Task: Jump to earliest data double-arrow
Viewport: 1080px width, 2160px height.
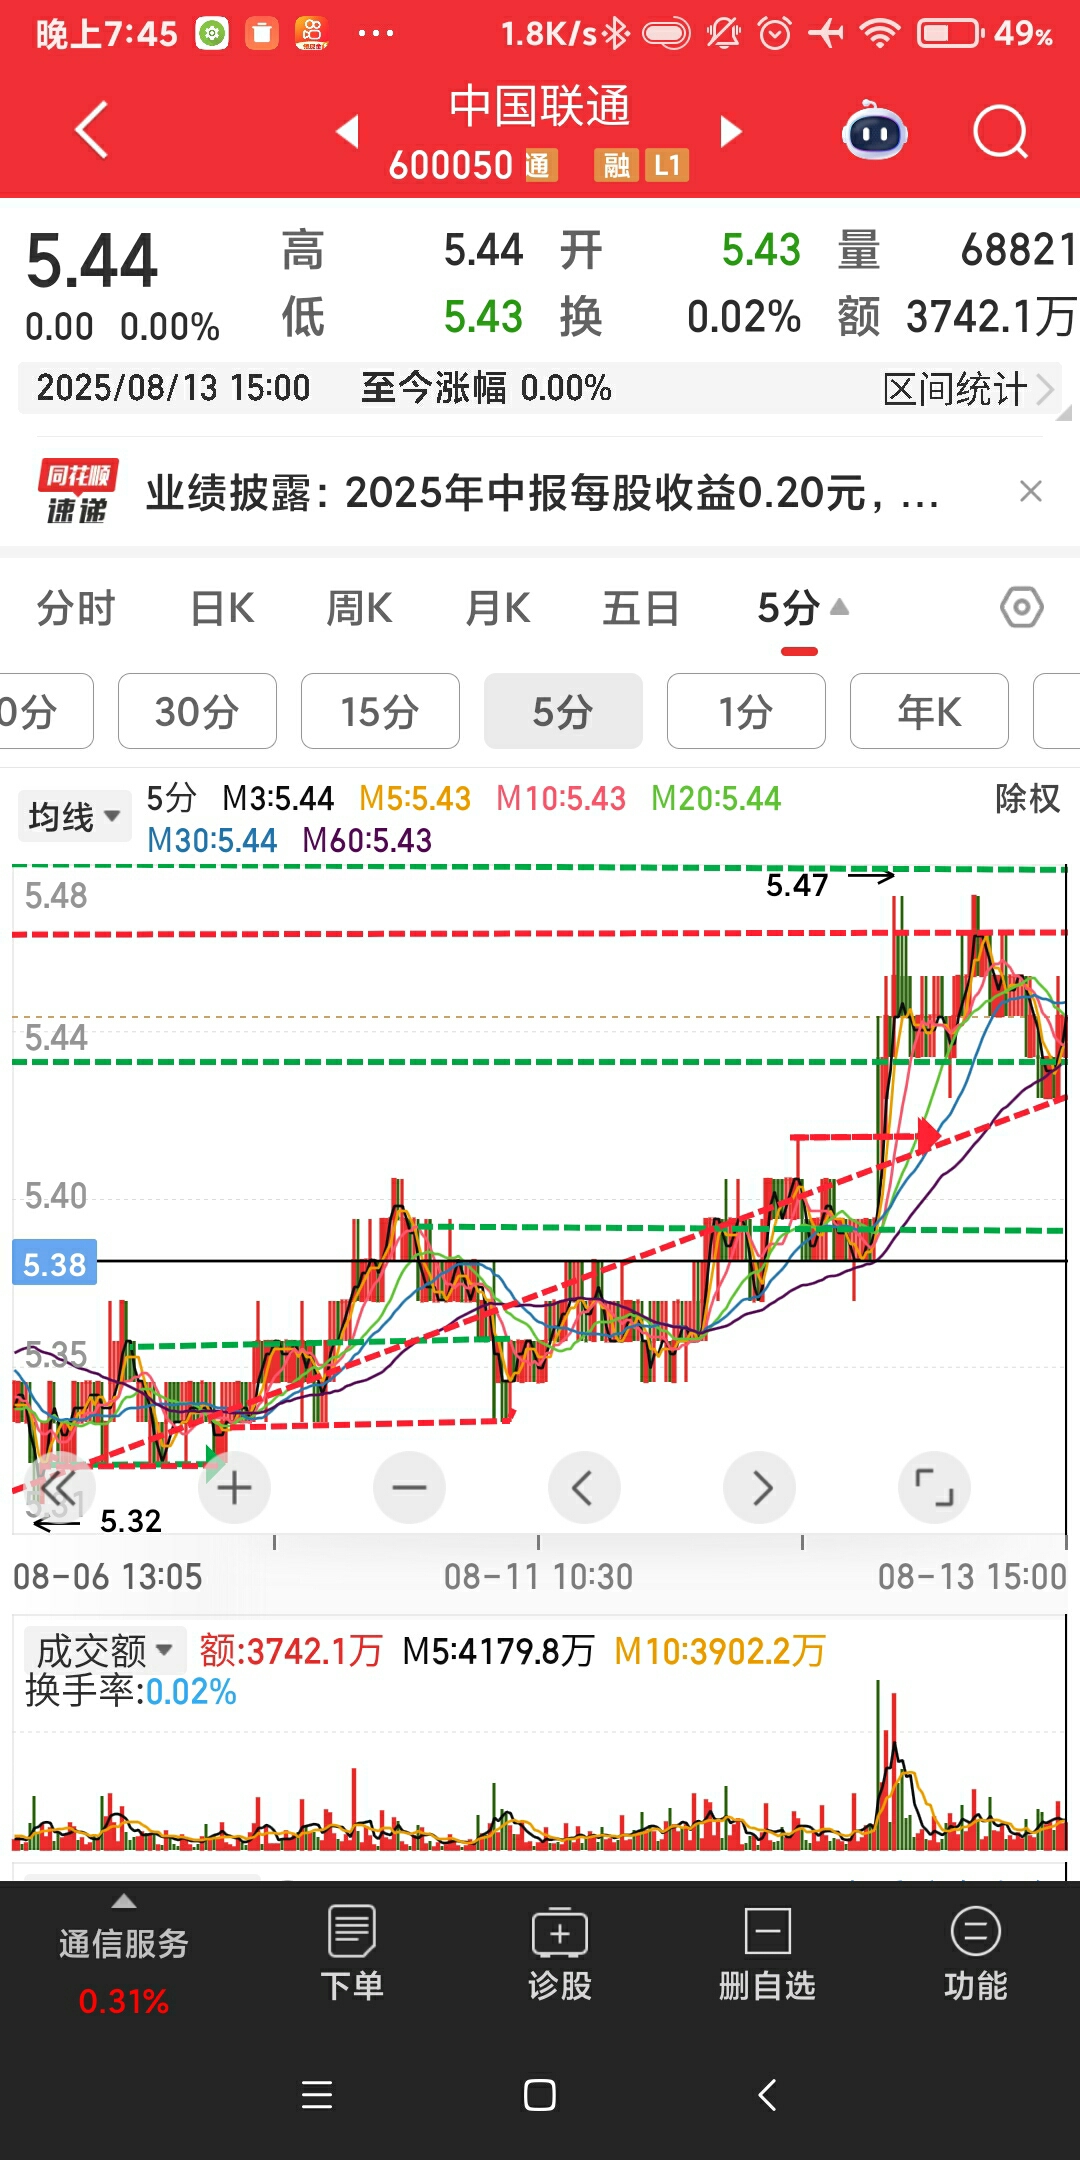Action: click(58, 1488)
